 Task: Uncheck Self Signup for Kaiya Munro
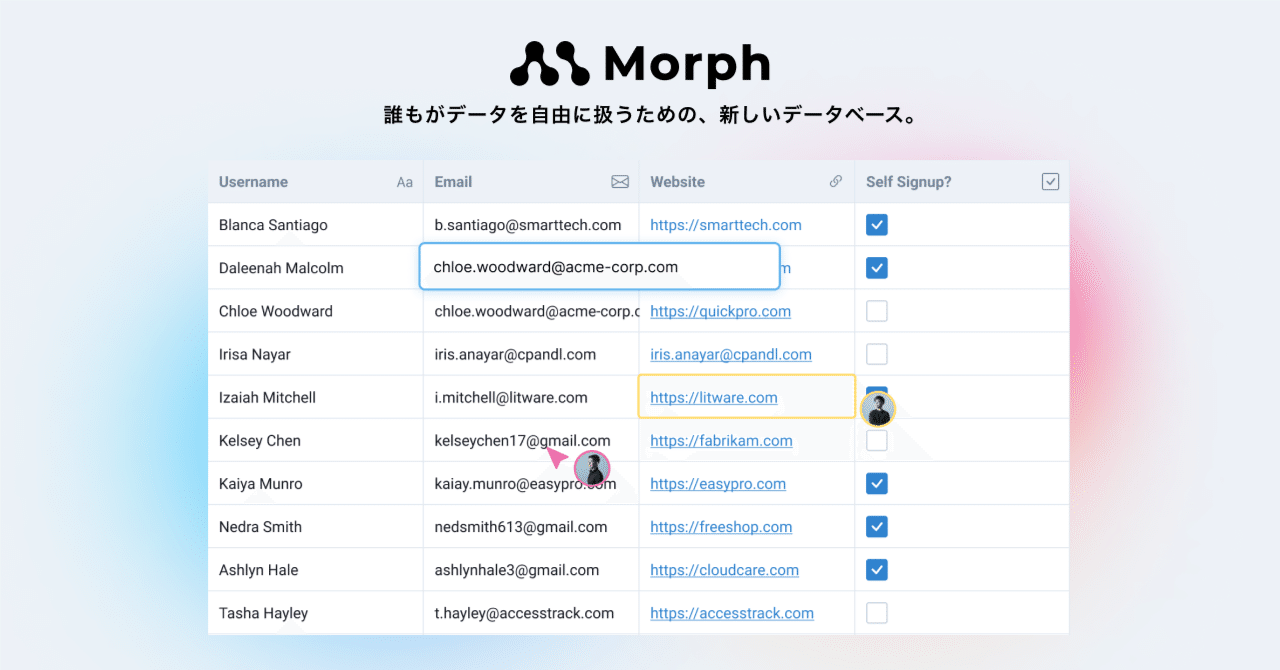pyautogui.click(x=877, y=483)
